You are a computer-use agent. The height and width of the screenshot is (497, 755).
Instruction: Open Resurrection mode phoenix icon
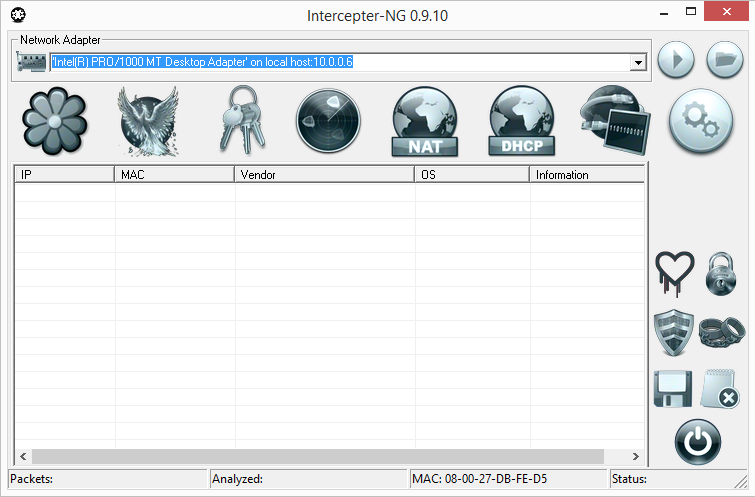tap(148, 121)
